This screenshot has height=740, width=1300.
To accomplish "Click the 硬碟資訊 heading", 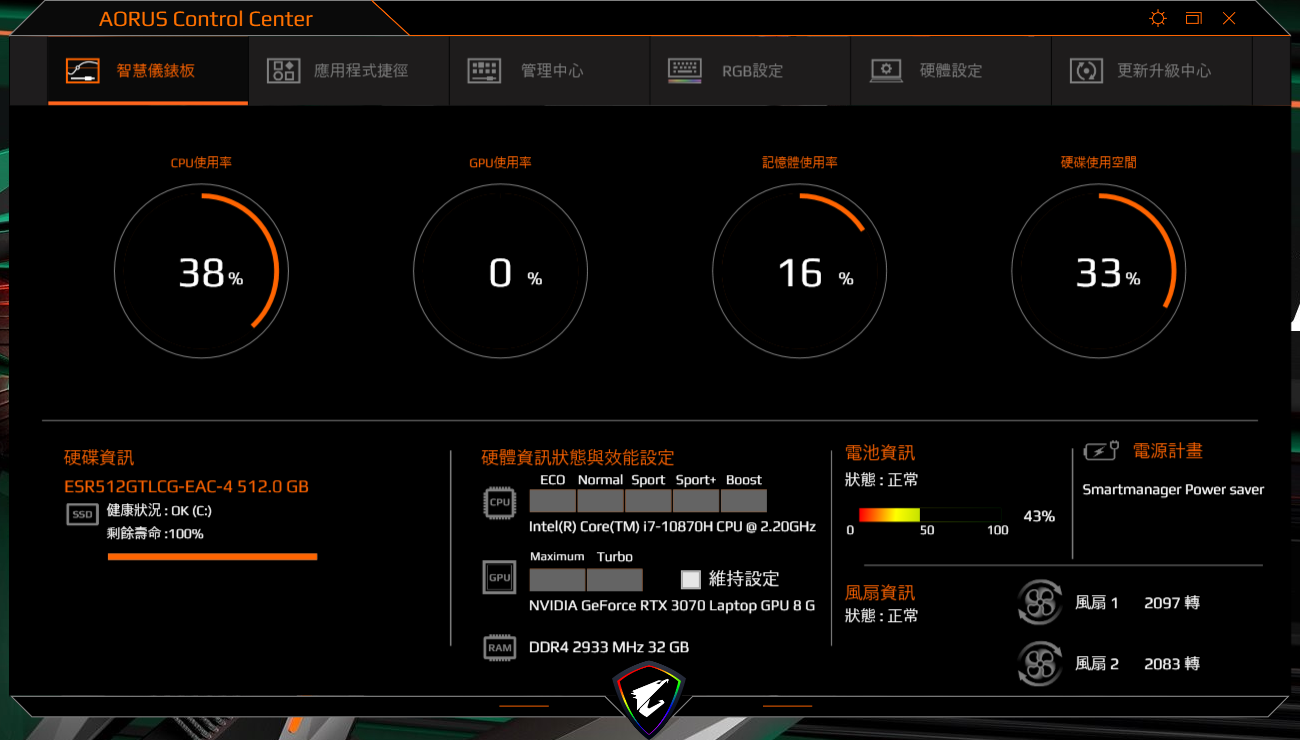I will (x=99, y=458).
